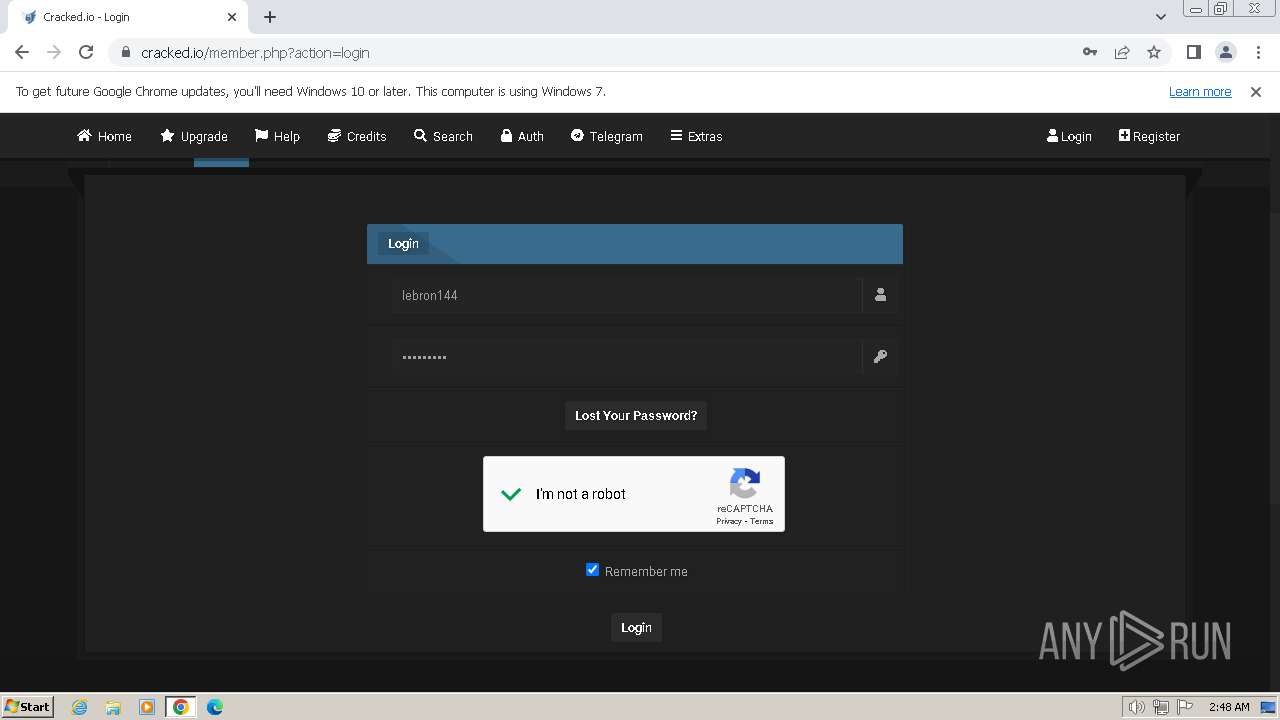Reload the page with the refresh icon
The width and height of the screenshot is (1280, 720).
point(86,52)
